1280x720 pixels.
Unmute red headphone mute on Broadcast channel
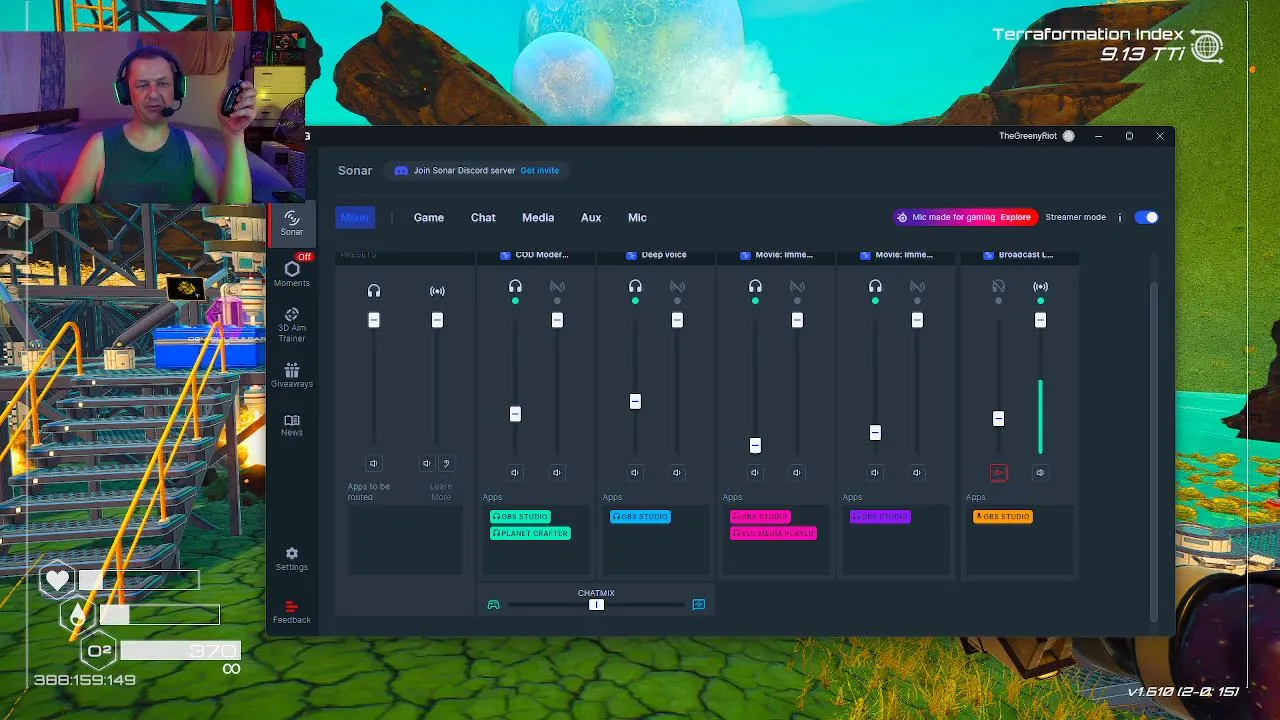coord(998,472)
